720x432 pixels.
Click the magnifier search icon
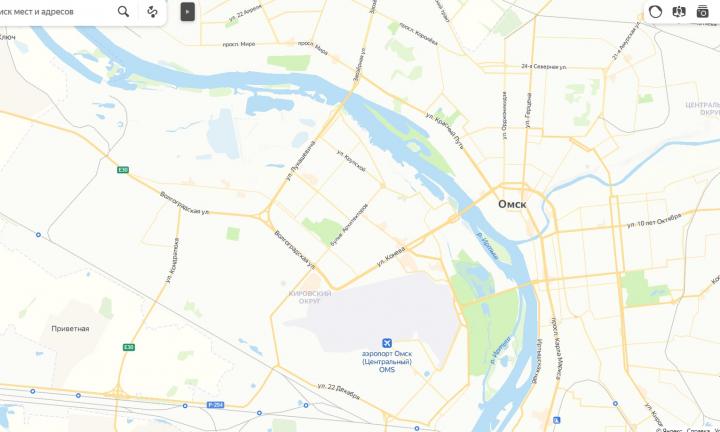pos(123,11)
